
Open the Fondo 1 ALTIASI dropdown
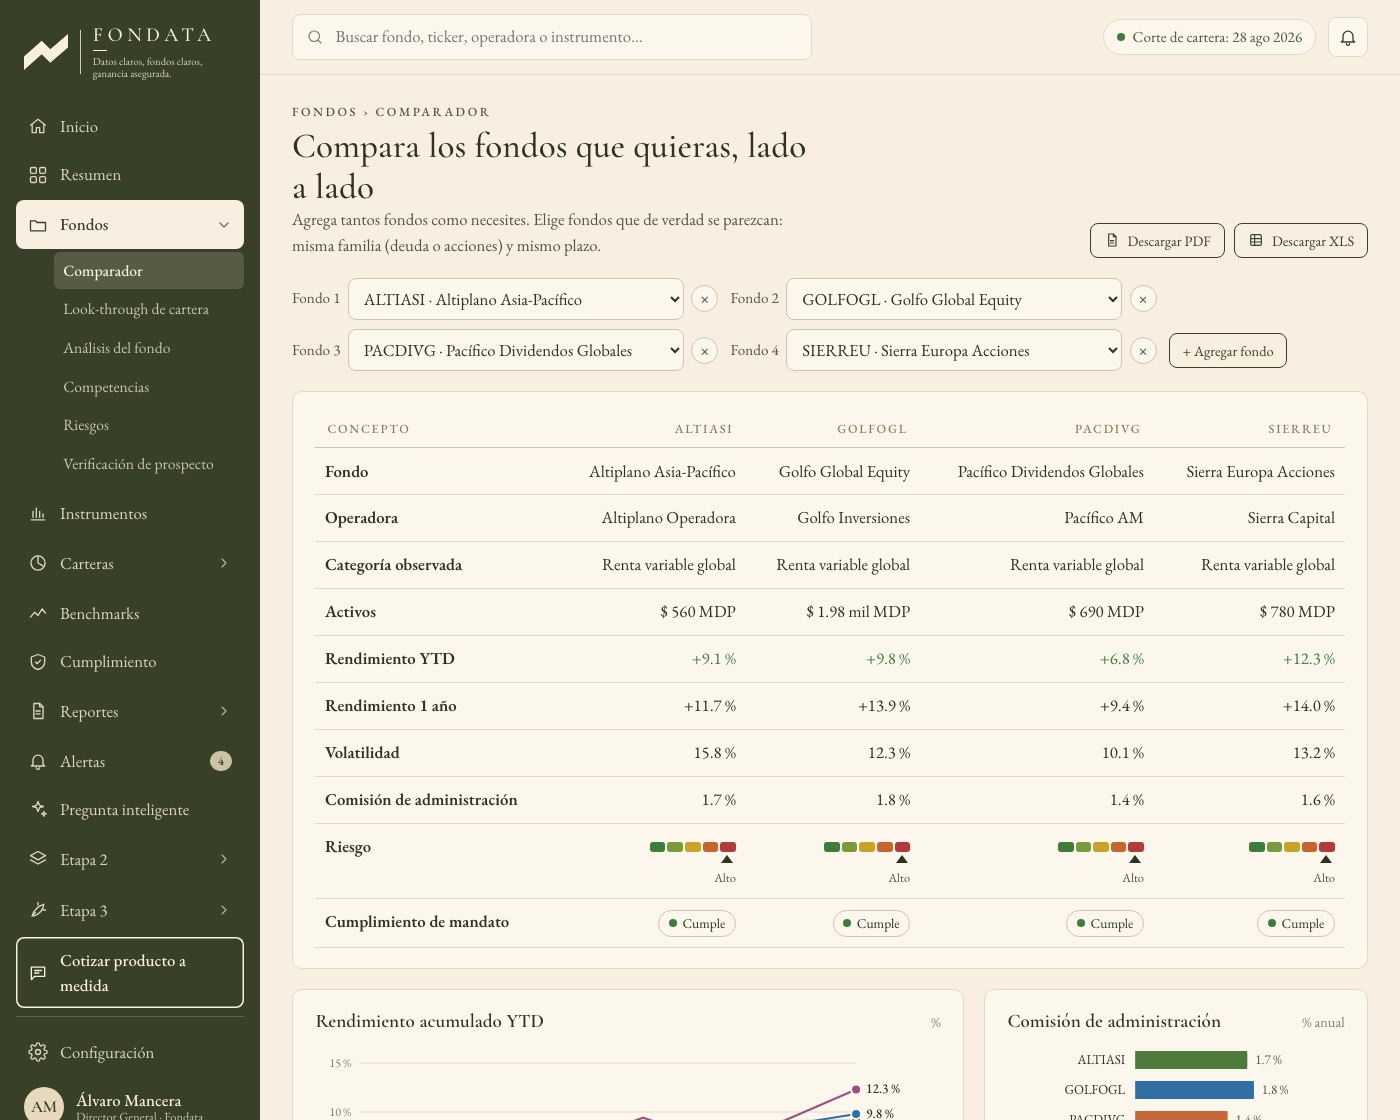pyautogui.click(x=516, y=299)
